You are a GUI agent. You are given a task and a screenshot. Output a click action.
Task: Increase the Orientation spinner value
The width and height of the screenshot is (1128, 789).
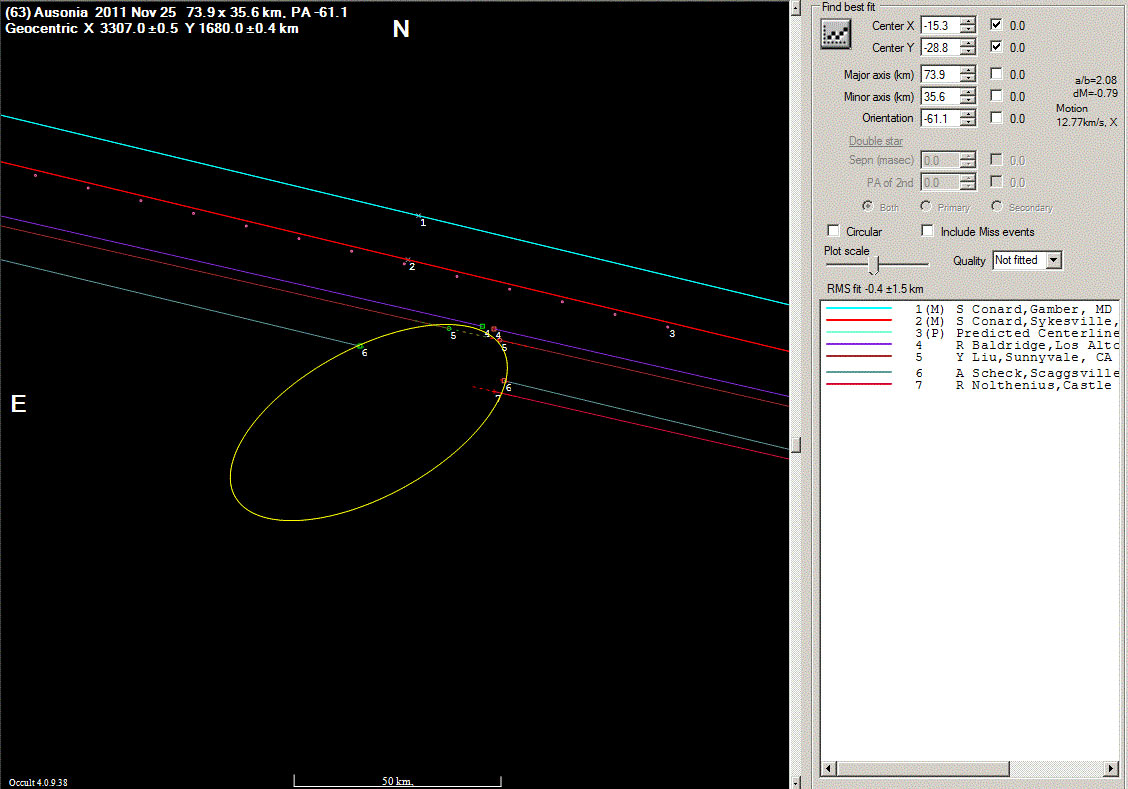click(968, 114)
